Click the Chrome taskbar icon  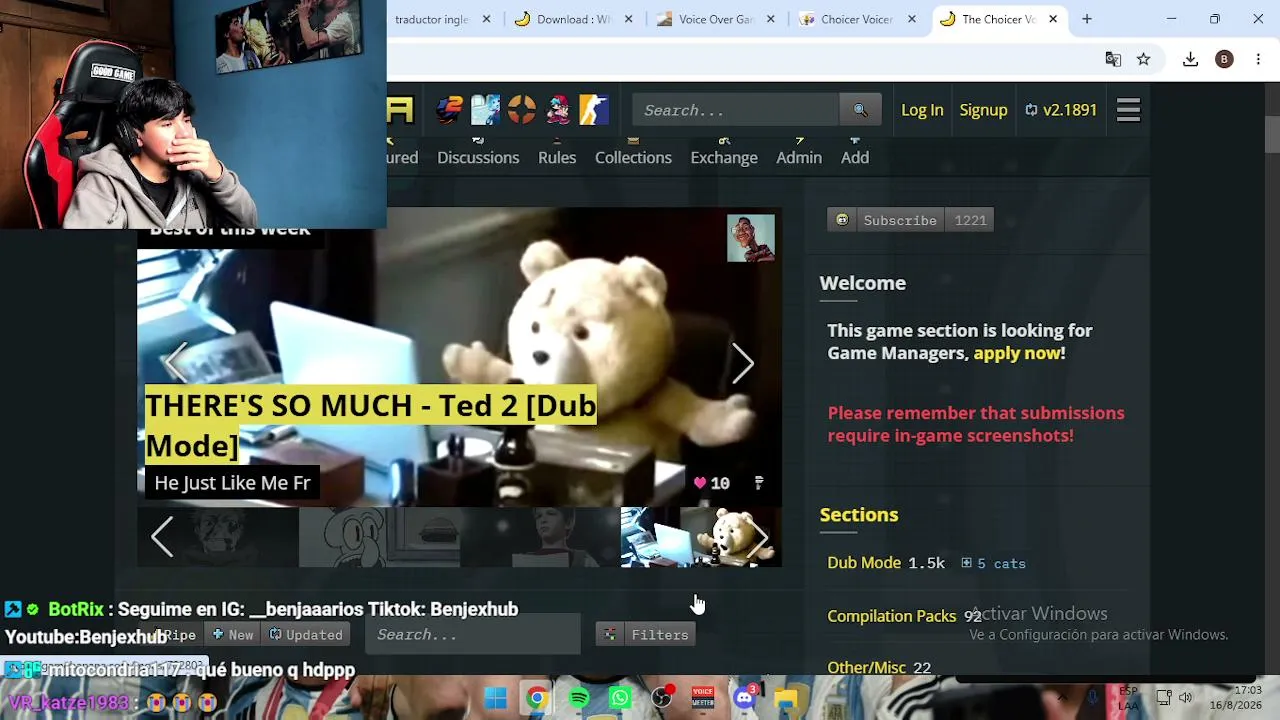pos(537,698)
